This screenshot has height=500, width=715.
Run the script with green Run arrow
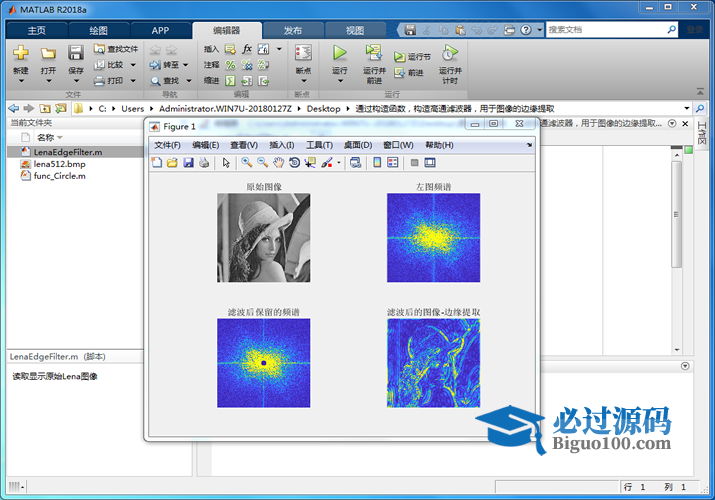339,53
